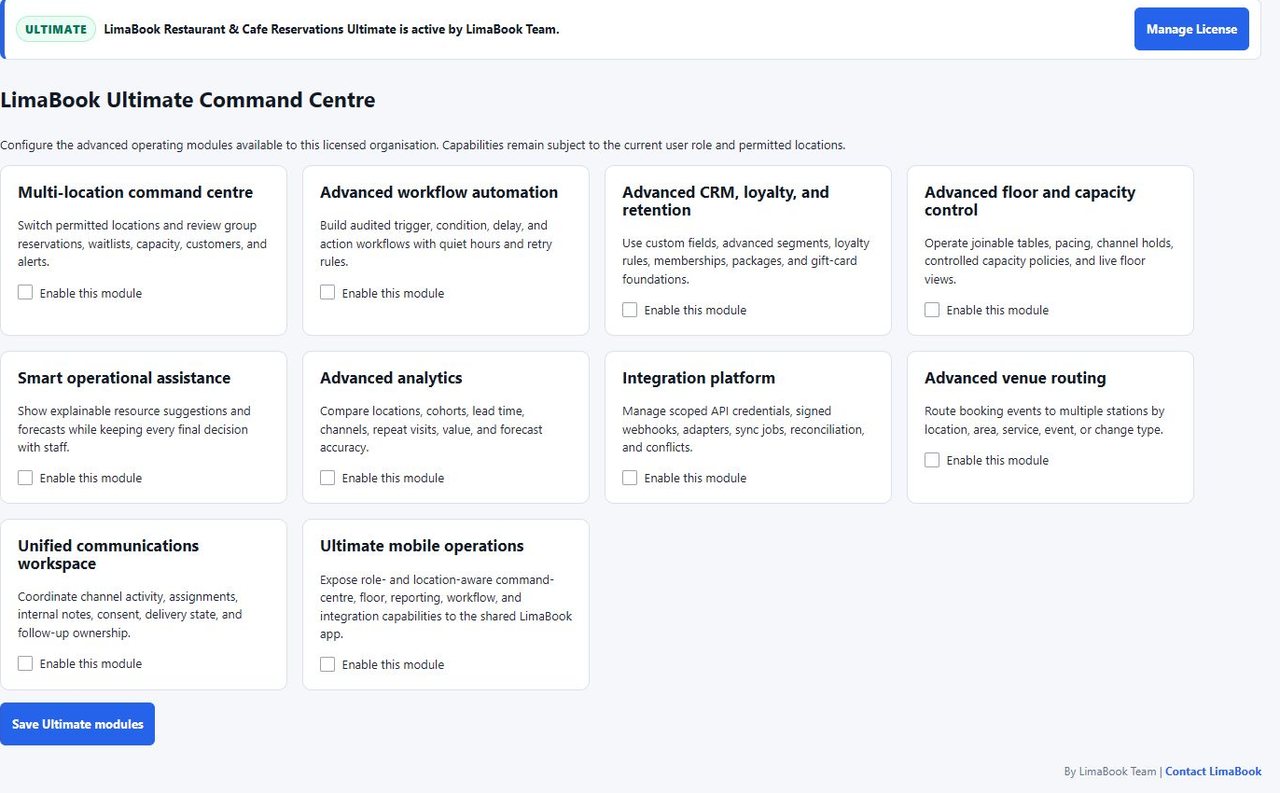
Task: Click the license active status message
Action: (x=331, y=29)
